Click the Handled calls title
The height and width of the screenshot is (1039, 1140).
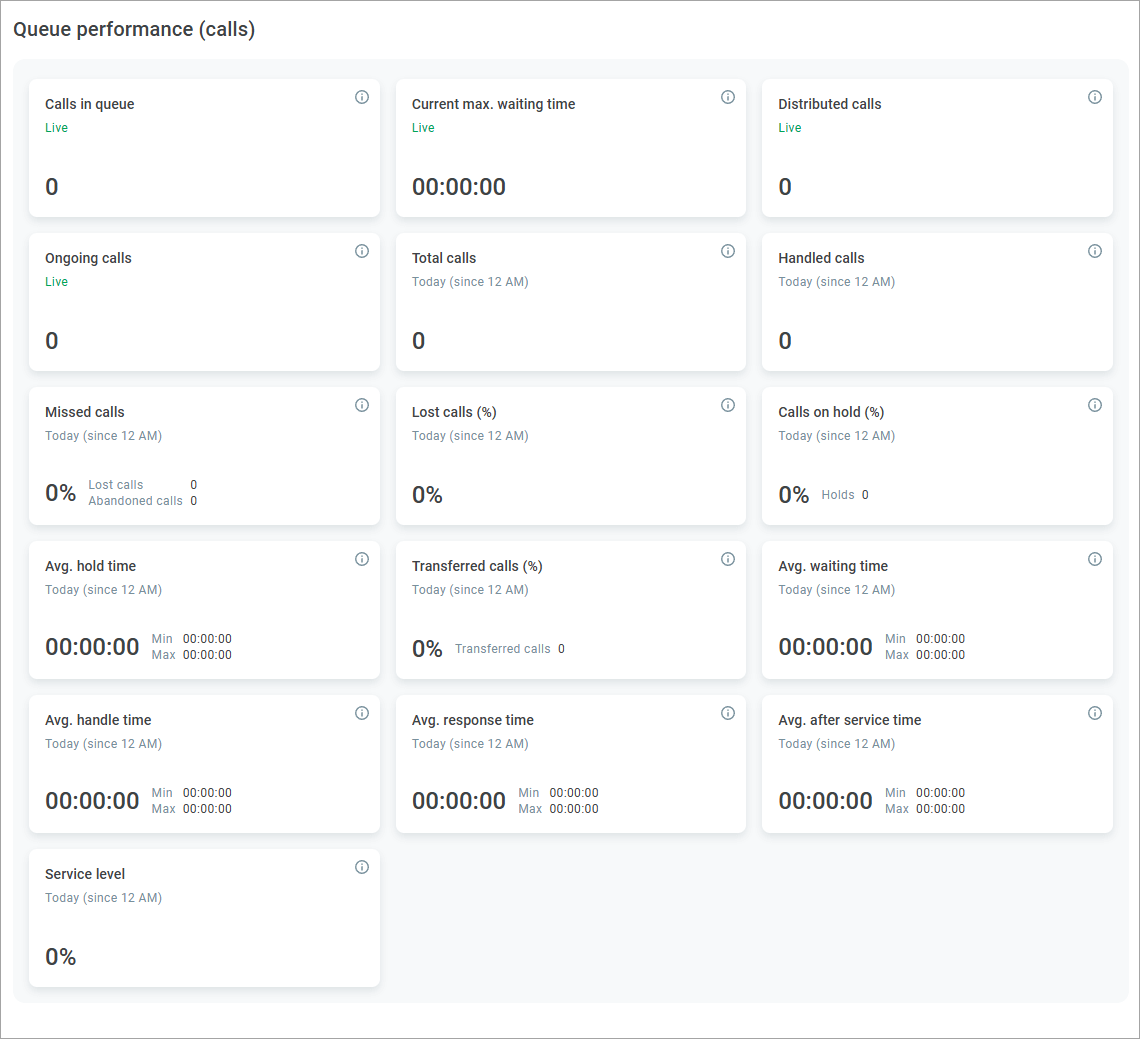click(x=821, y=258)
